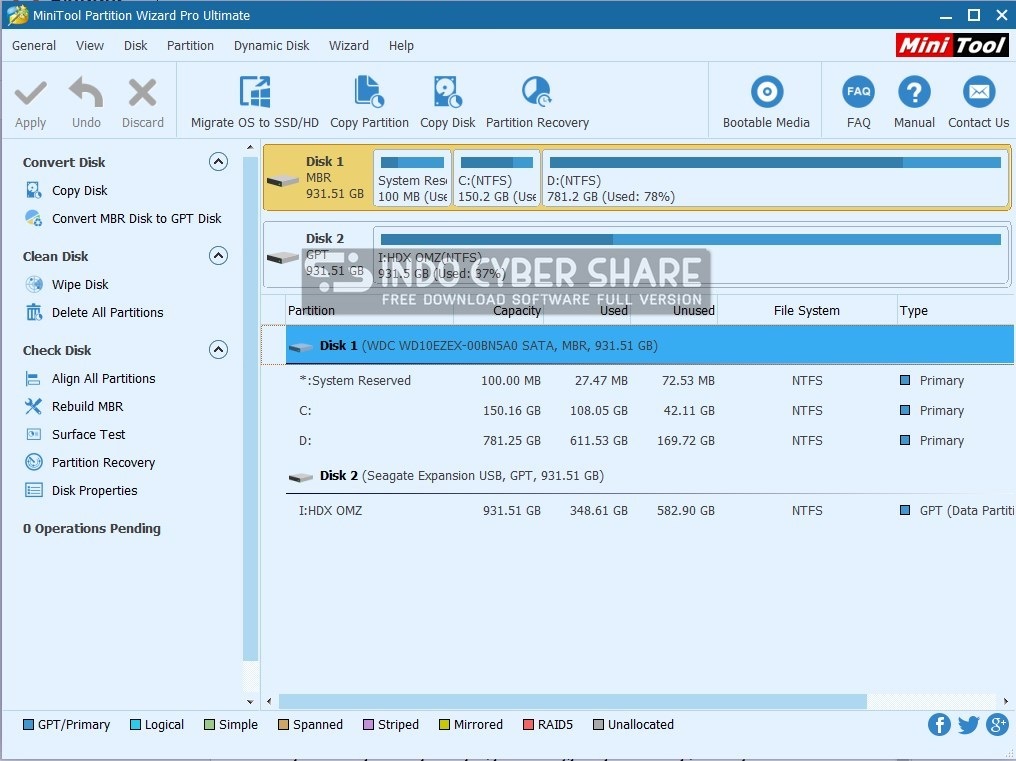Select the I:HDX OMZ partition row
Viewport: 1016px width, 761px height.
[x=650, y=510]
